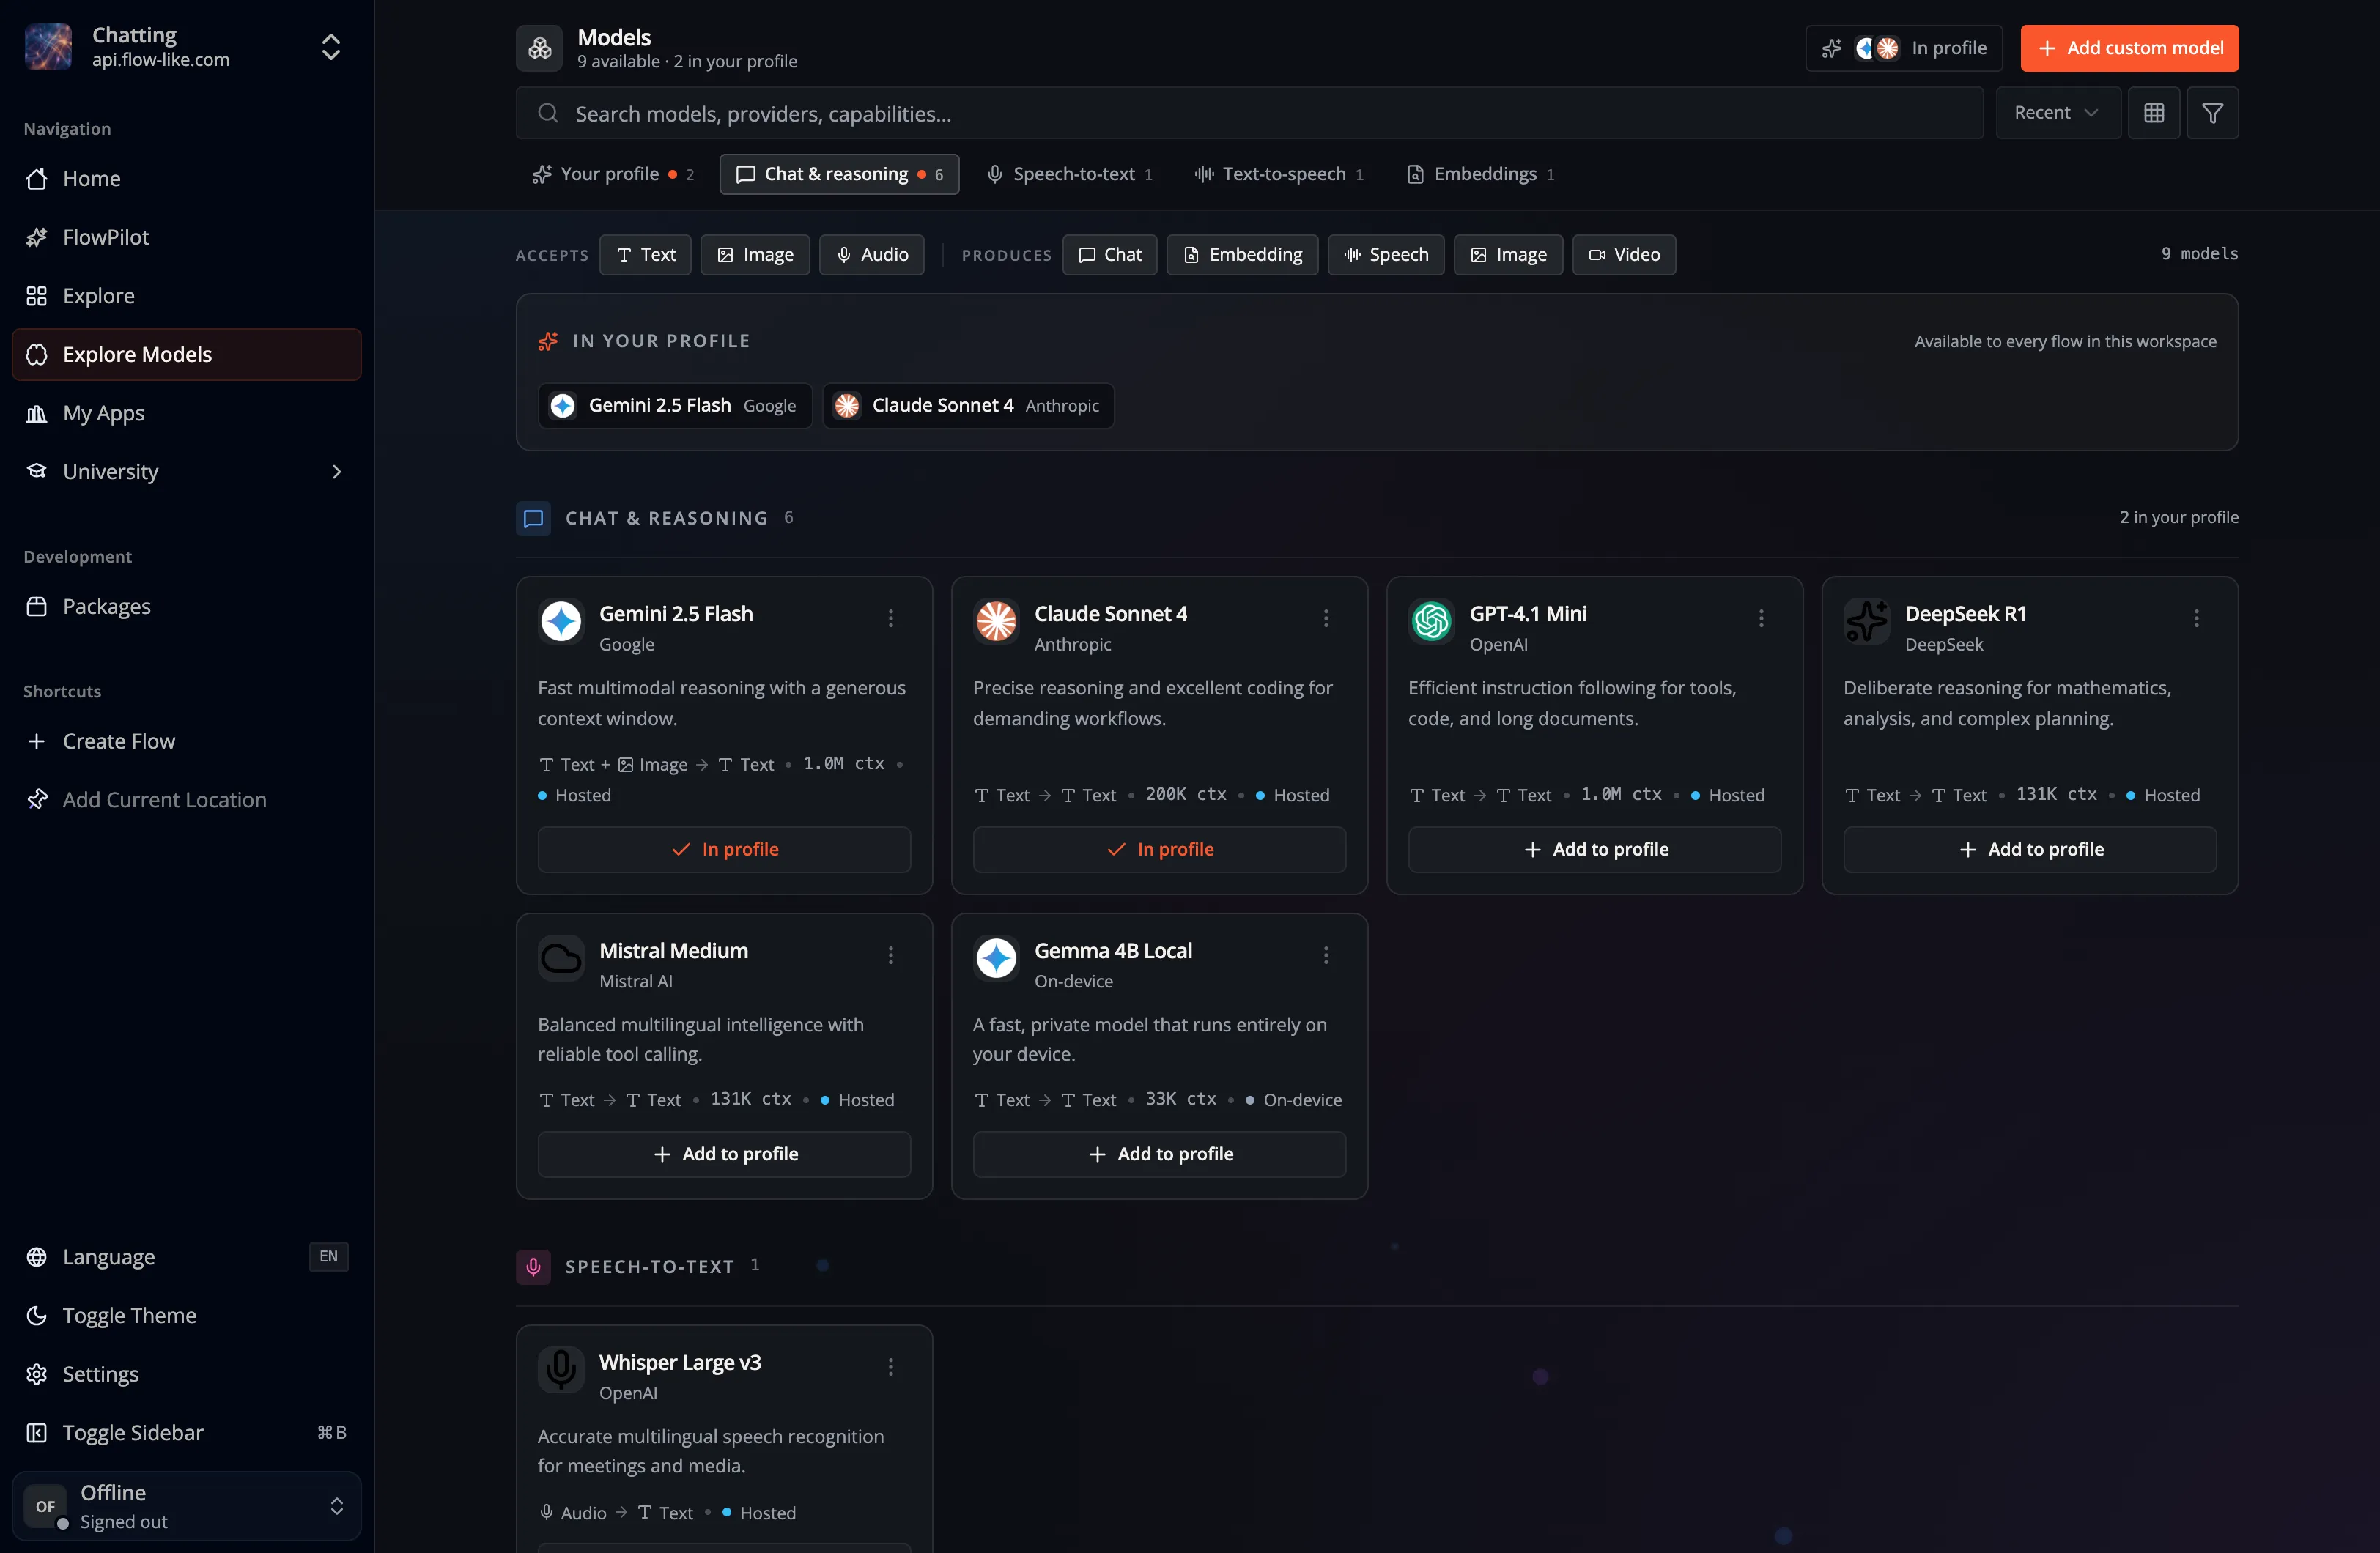Toggle Sidebar from the bottom menu
Viewport: 2380px width, 1553px height.
pos(186,1433)
